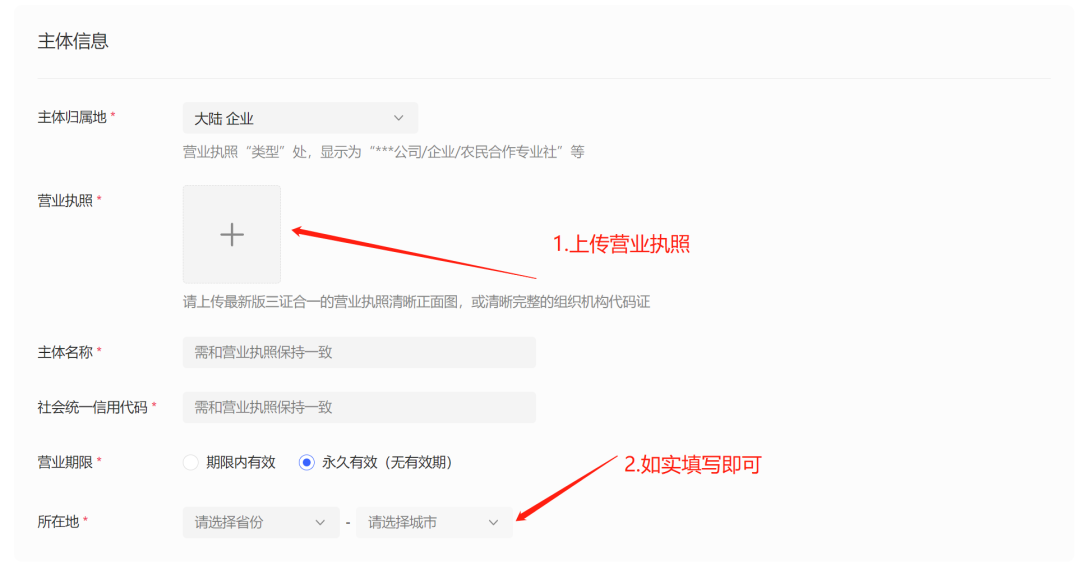Image resolution: width=1080 pixels, height=573 pixels.
Task: Click the 主体信息 section heading
Action: point(73,41)
